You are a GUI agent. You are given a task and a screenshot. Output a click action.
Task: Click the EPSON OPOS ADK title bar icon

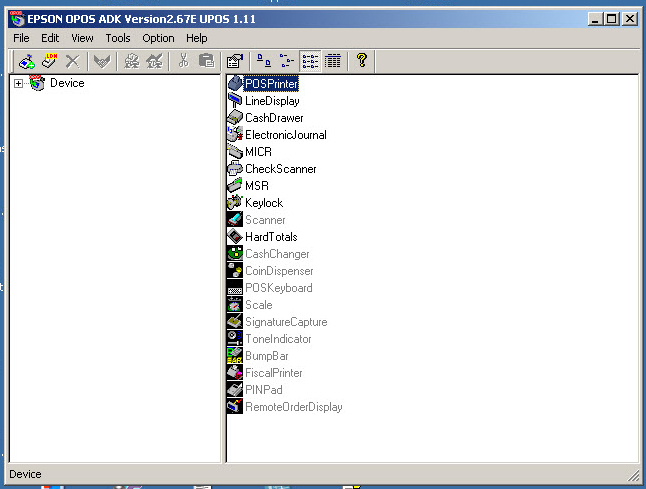(17, 19)
